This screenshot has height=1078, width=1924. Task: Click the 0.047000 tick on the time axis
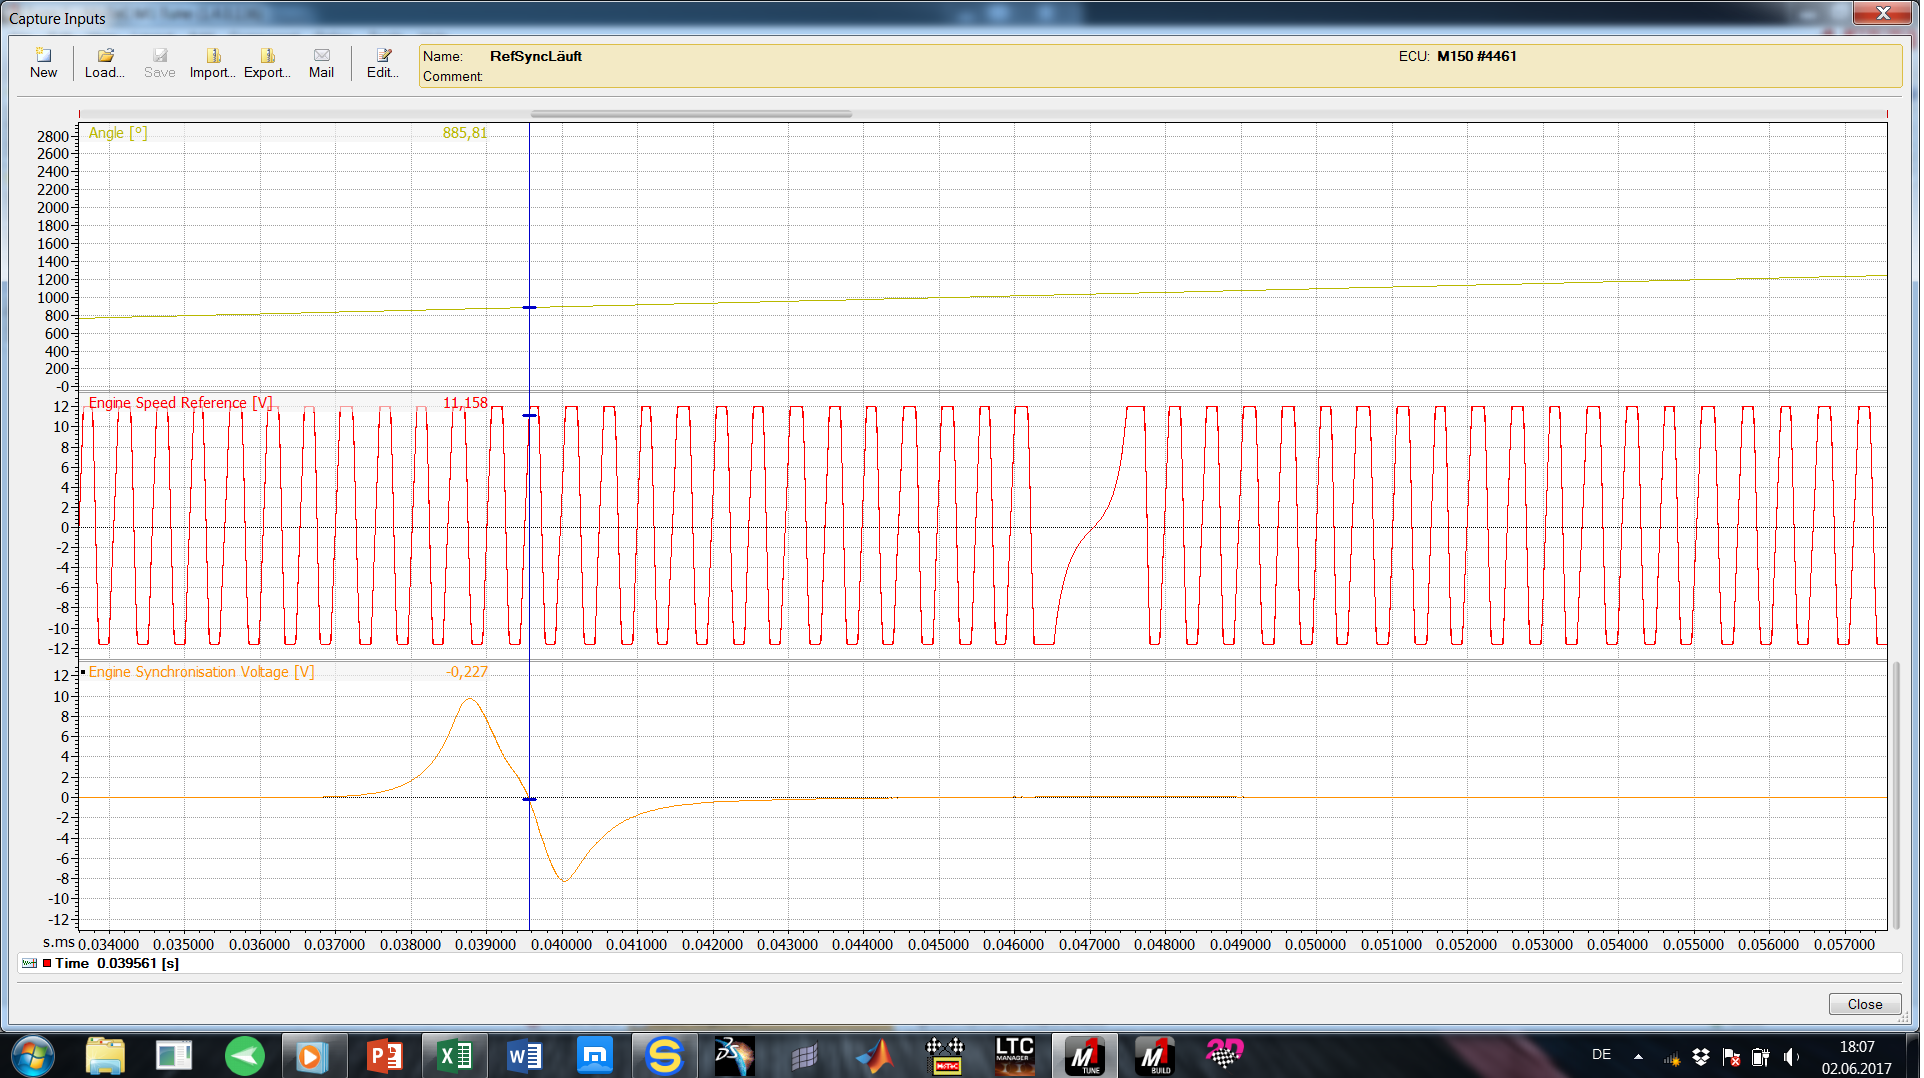(x=1091, y=944)
